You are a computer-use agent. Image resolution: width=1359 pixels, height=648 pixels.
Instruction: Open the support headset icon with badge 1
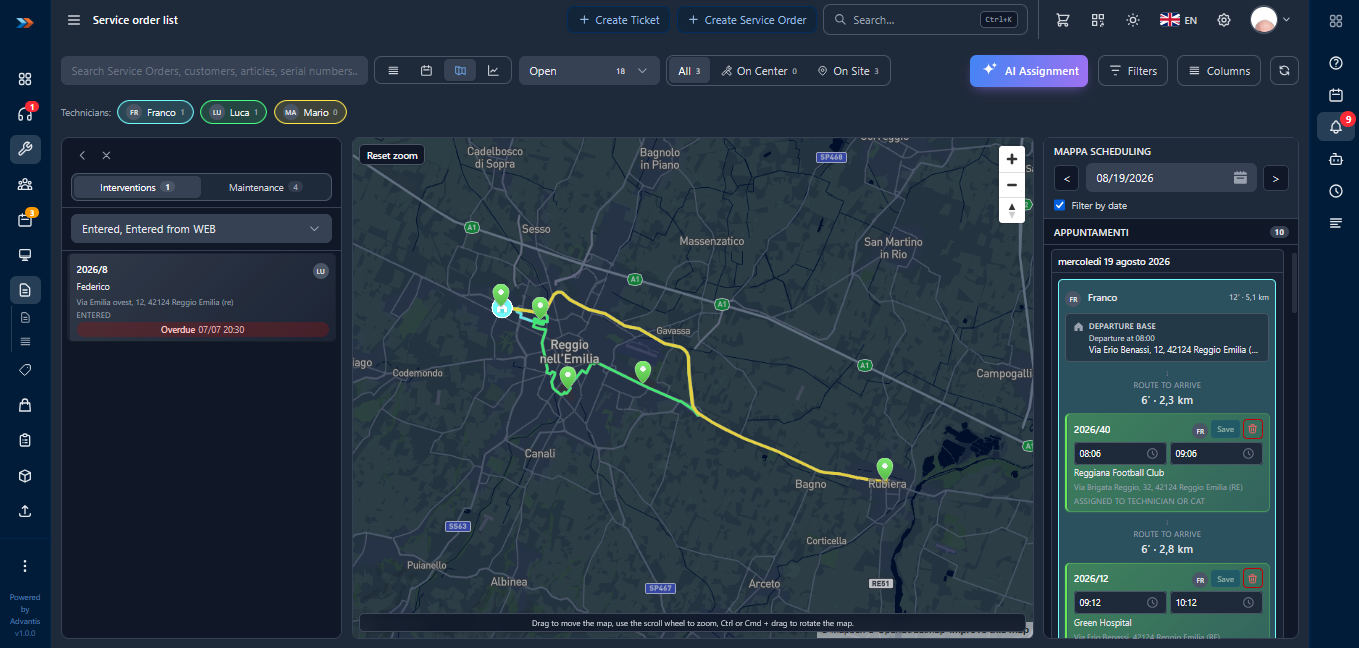pyautogui.click(x=25, y=114)
